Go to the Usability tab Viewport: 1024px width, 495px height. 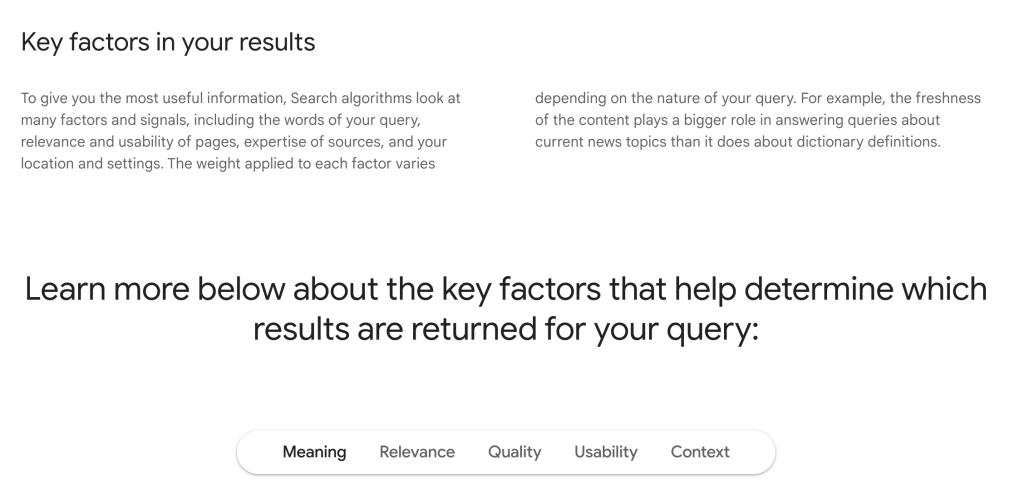click(x=605, y=452)
